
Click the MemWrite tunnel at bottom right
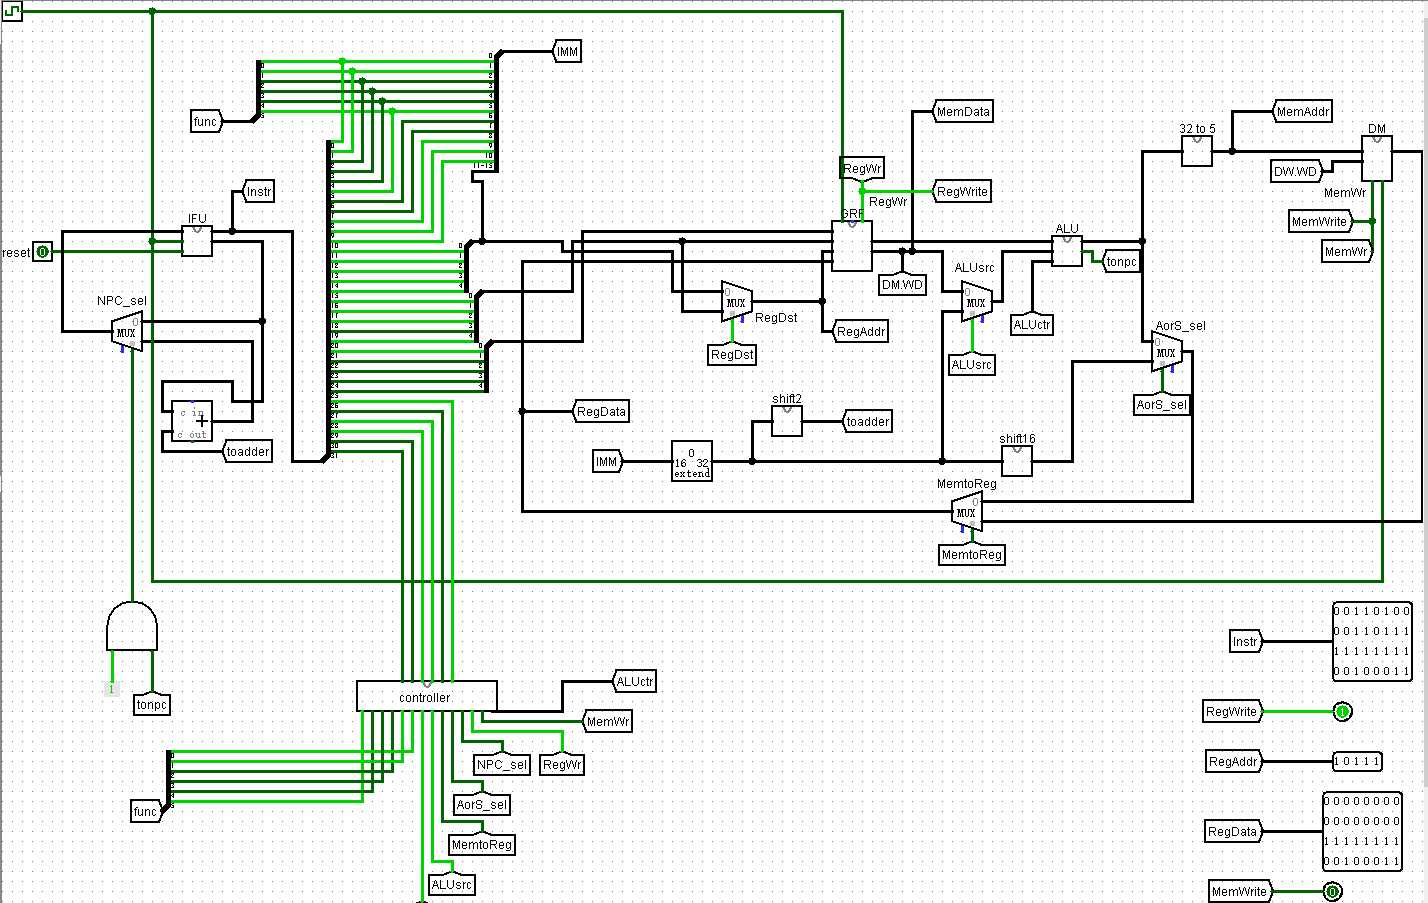click(1241, 892)
